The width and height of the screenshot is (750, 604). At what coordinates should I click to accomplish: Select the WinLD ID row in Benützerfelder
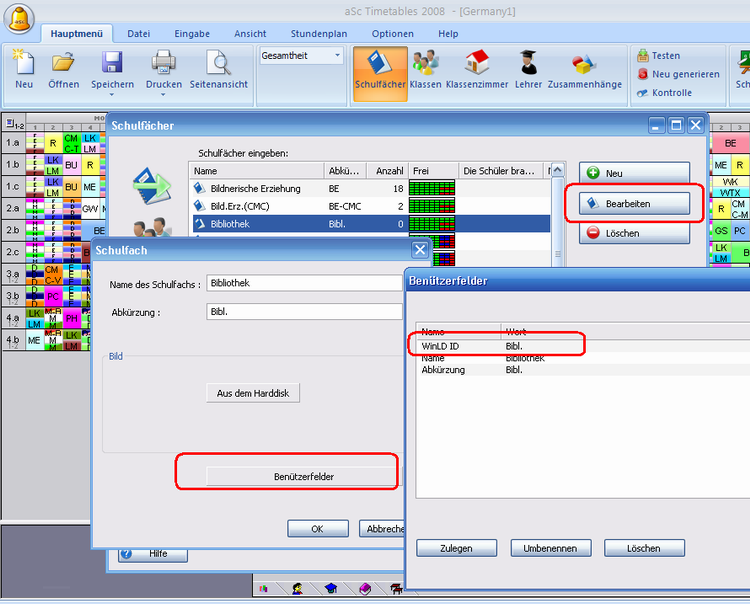tap(583, 346)
